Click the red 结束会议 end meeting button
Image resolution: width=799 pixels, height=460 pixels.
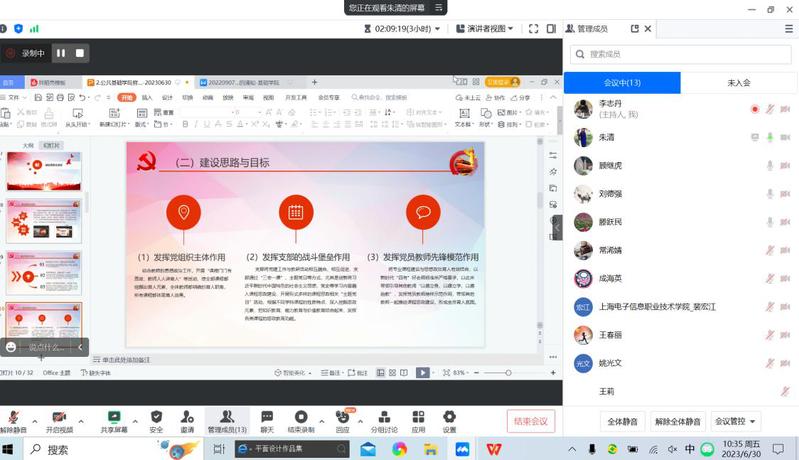coord(530,421)
